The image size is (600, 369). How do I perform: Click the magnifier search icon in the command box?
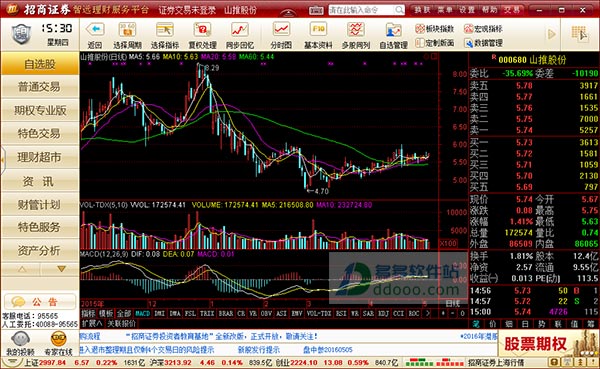[x=399, y=10]
